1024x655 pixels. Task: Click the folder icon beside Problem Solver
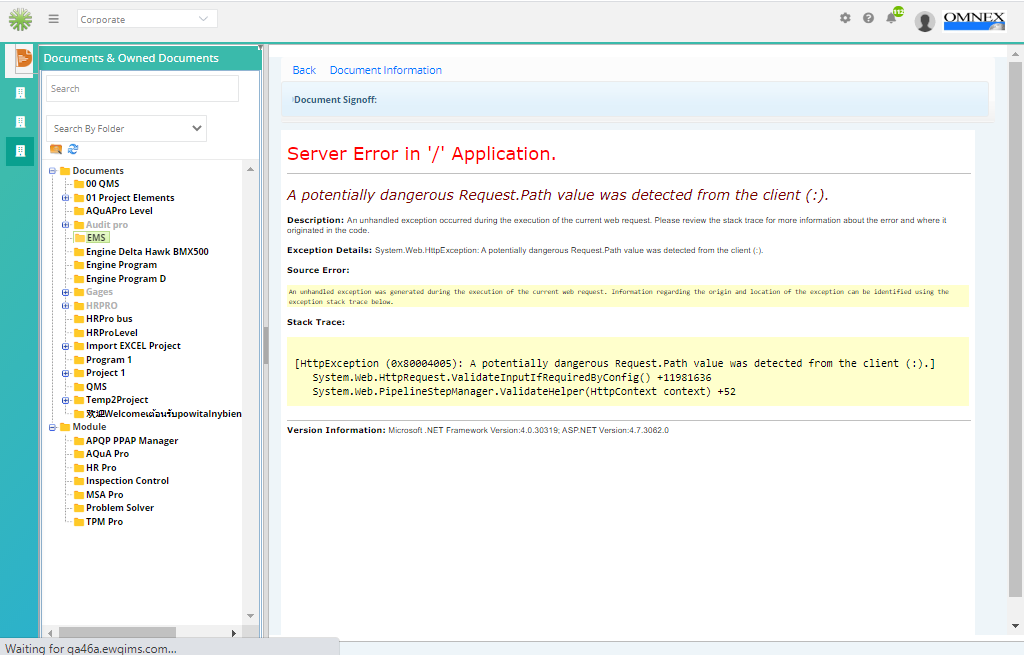click(x=79, y=508)
